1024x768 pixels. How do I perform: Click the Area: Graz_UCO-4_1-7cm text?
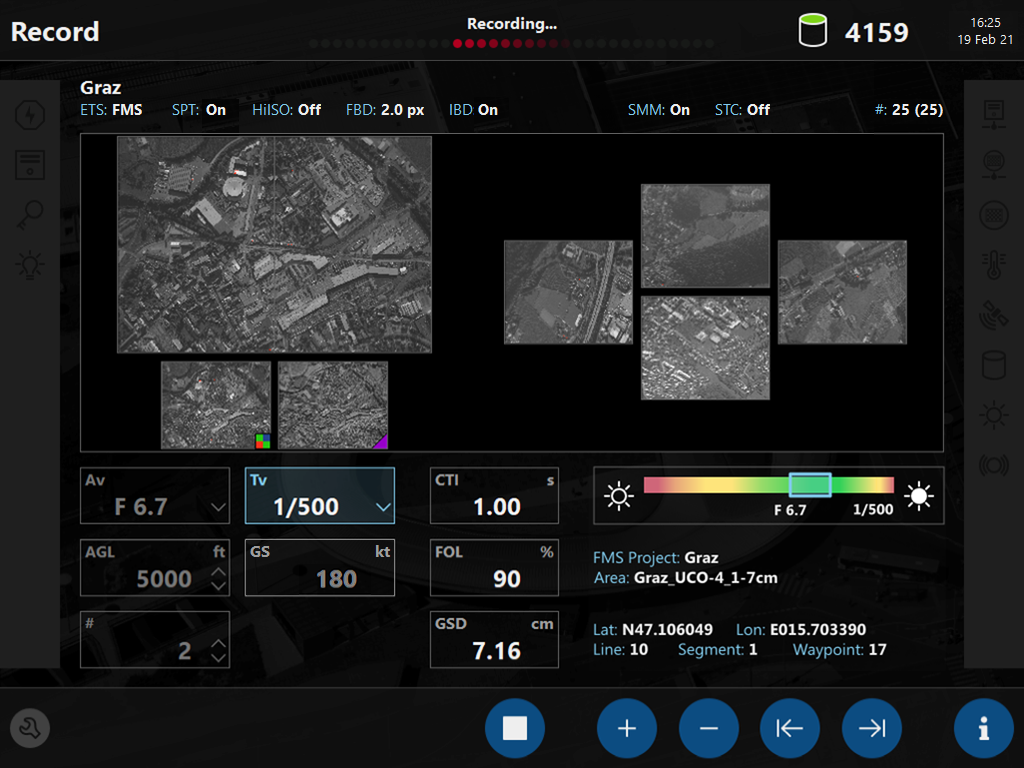tap(686, 578)
